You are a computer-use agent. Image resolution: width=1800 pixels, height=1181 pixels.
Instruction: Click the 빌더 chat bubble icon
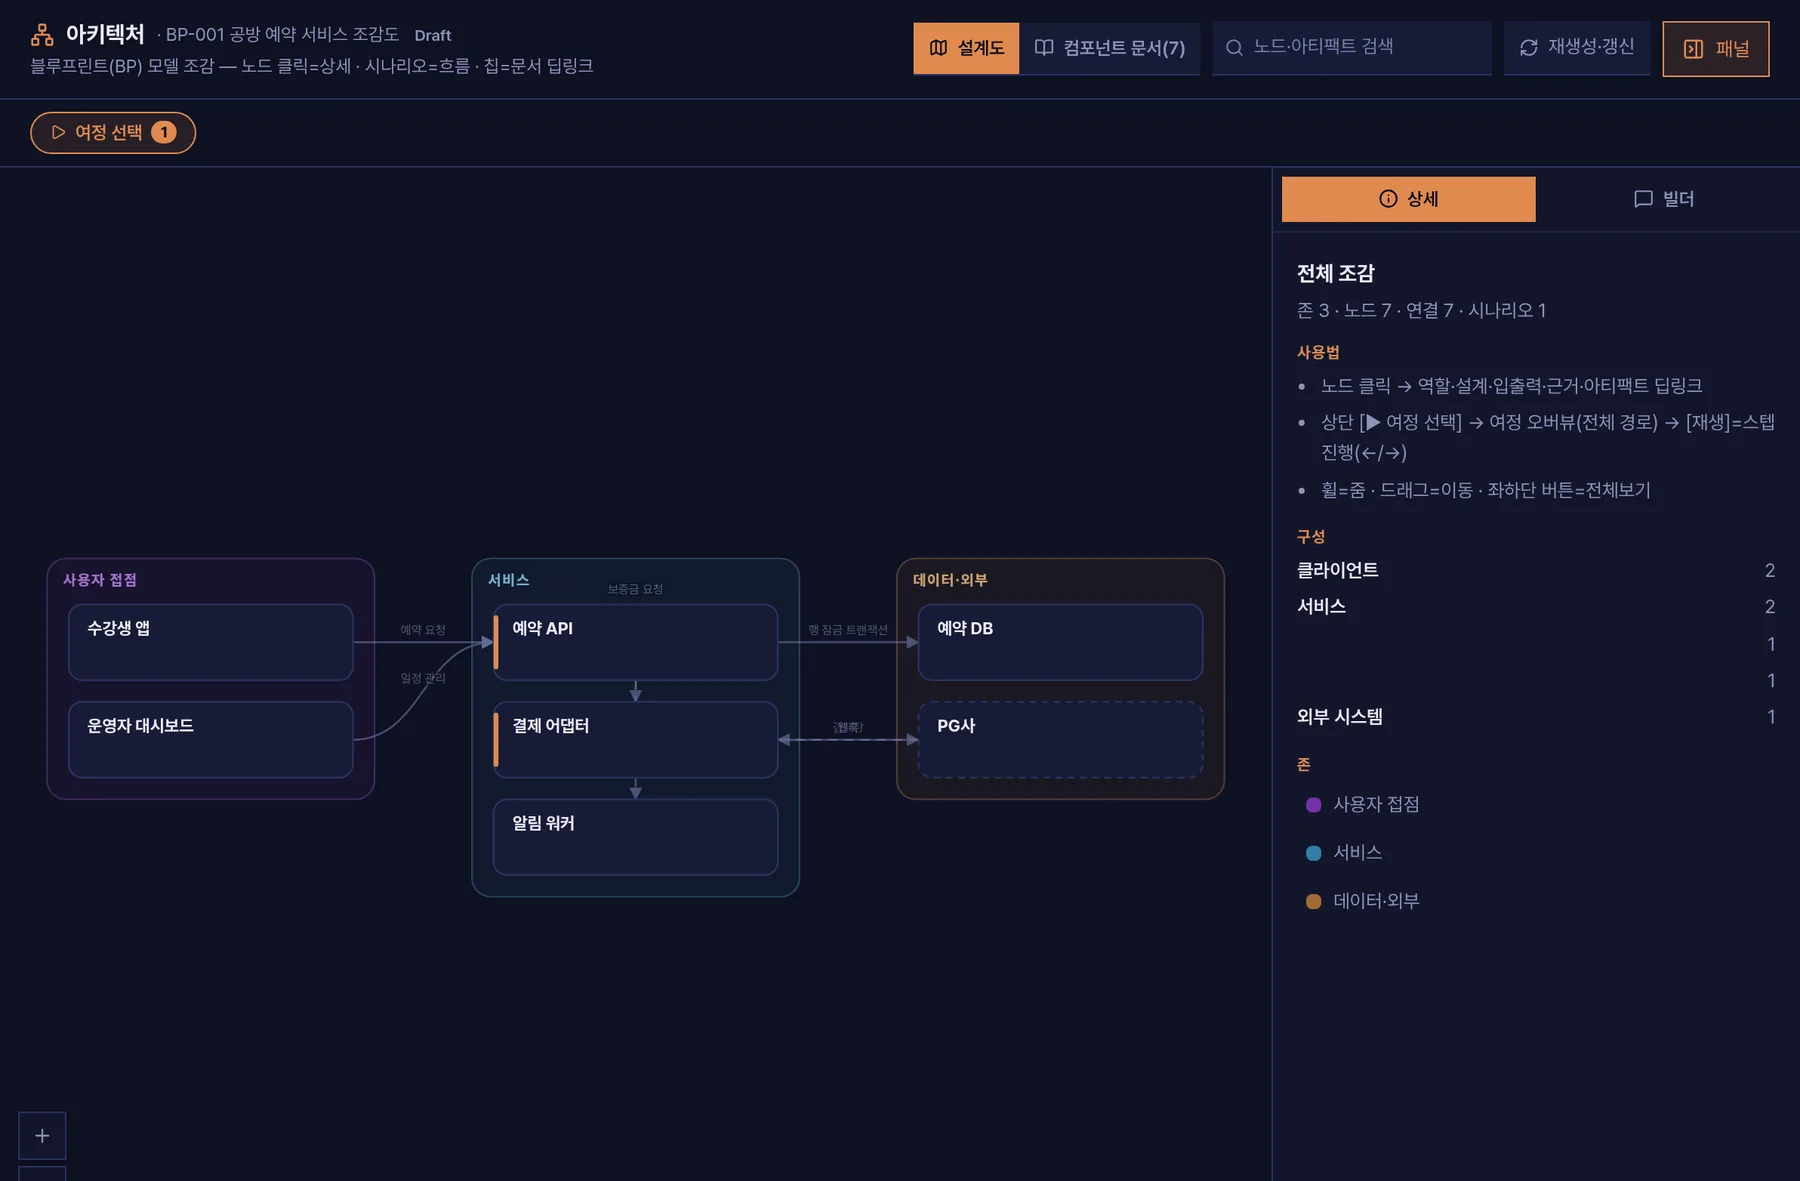pyautogui.click(x=1643, y=199)
